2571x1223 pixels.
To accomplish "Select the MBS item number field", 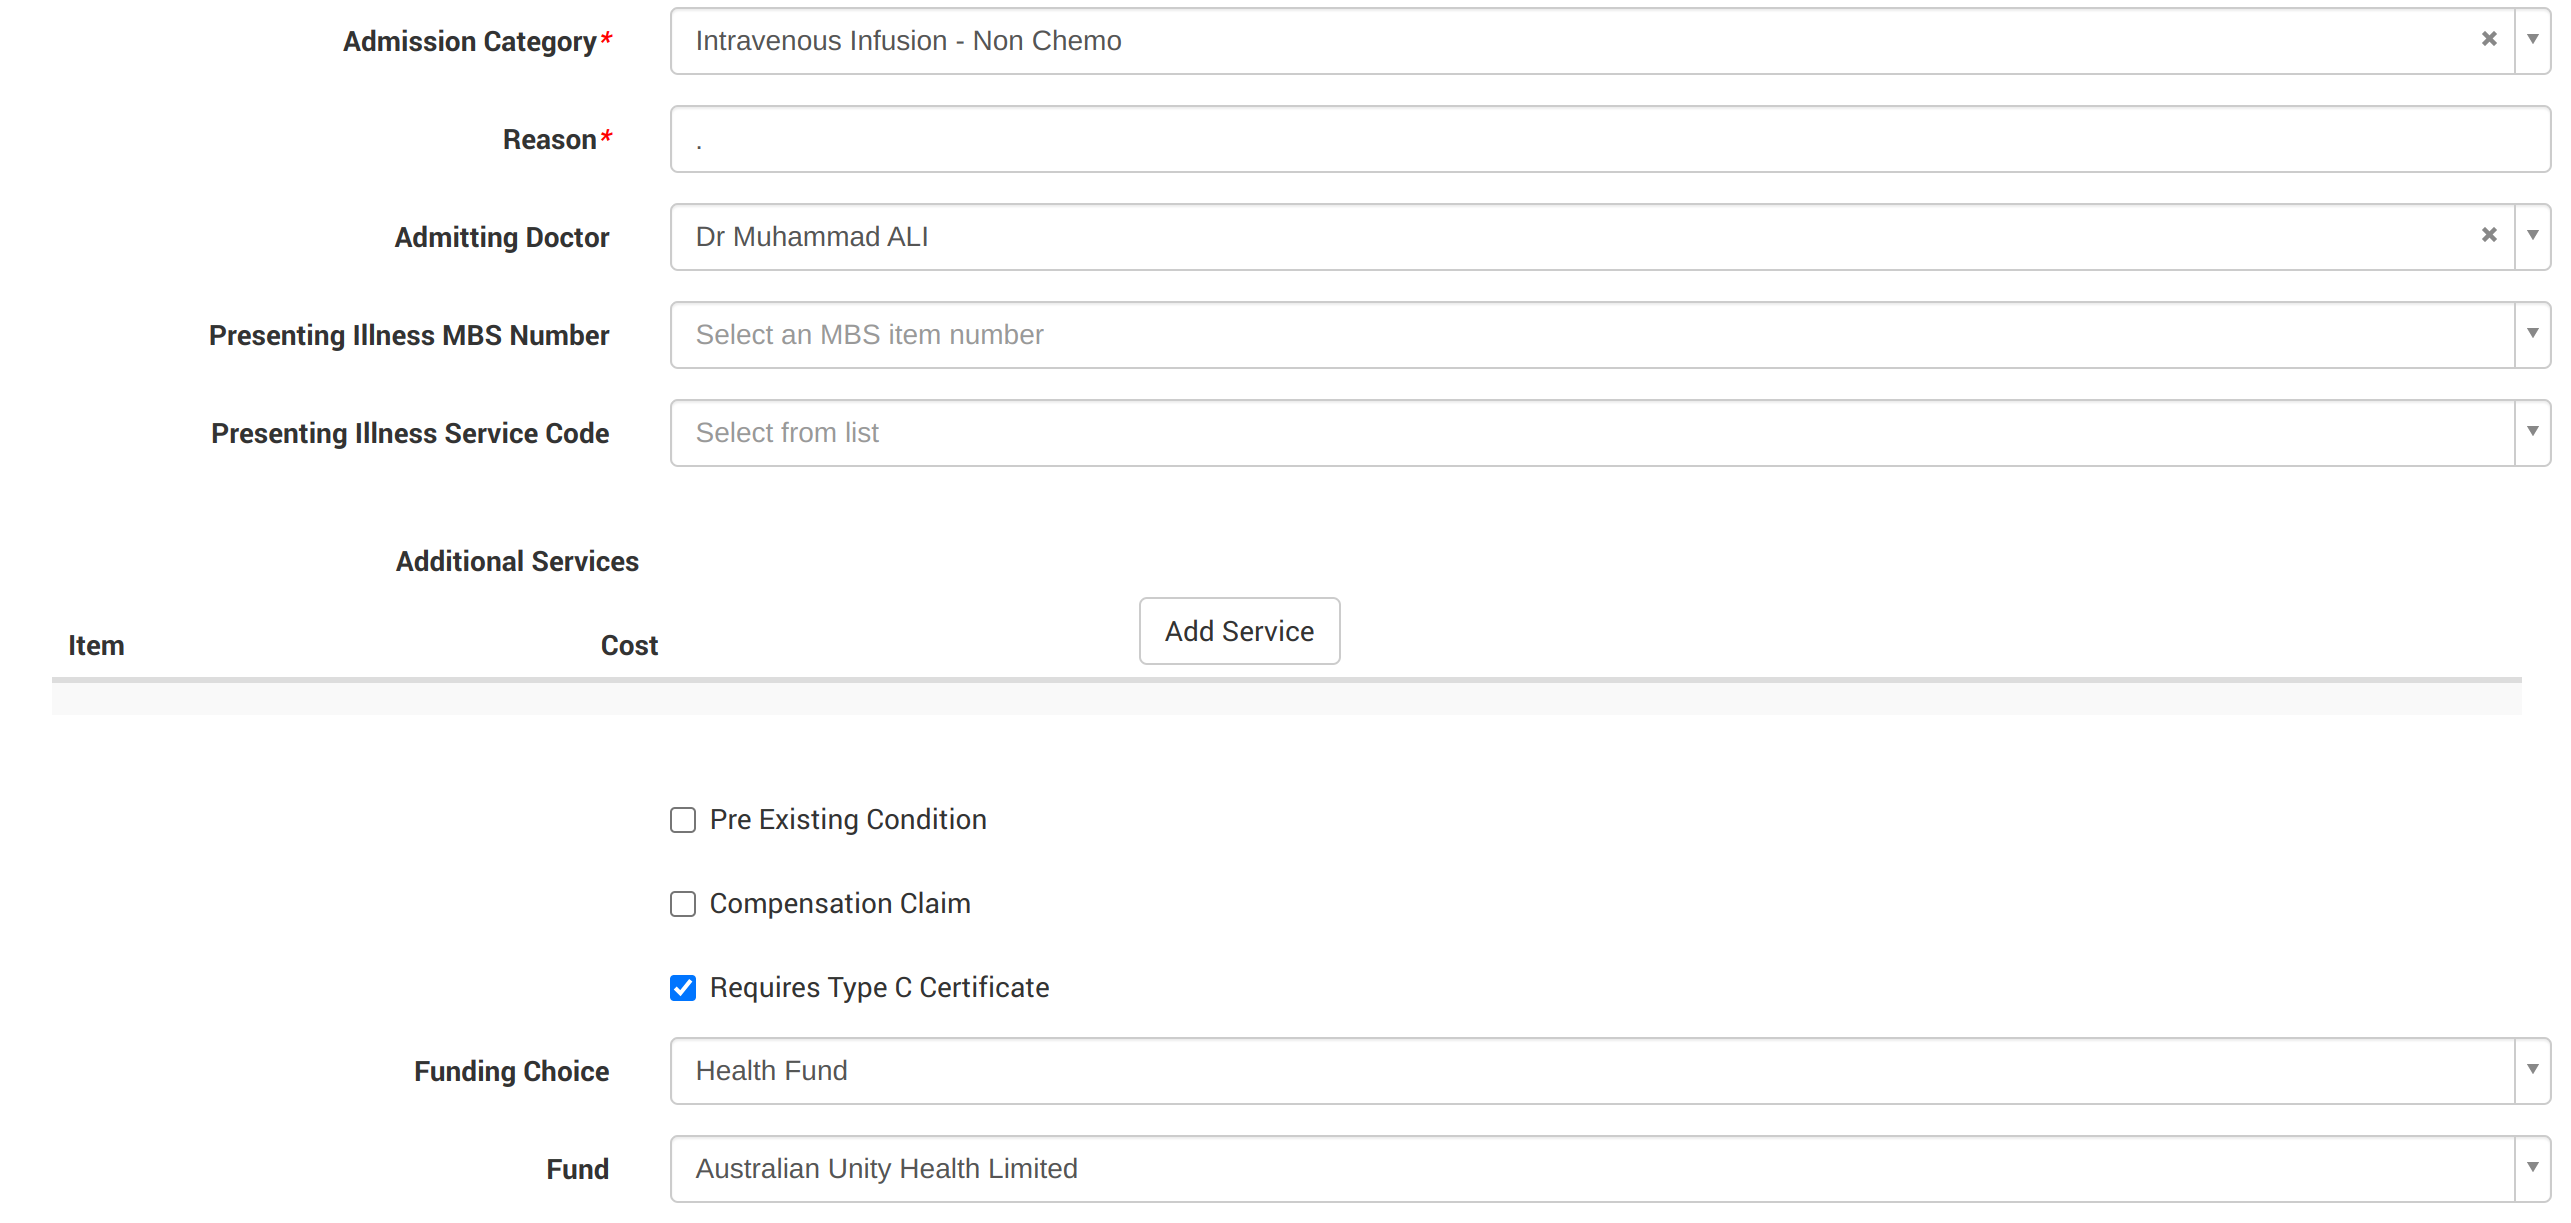I will pos(1590,335).
